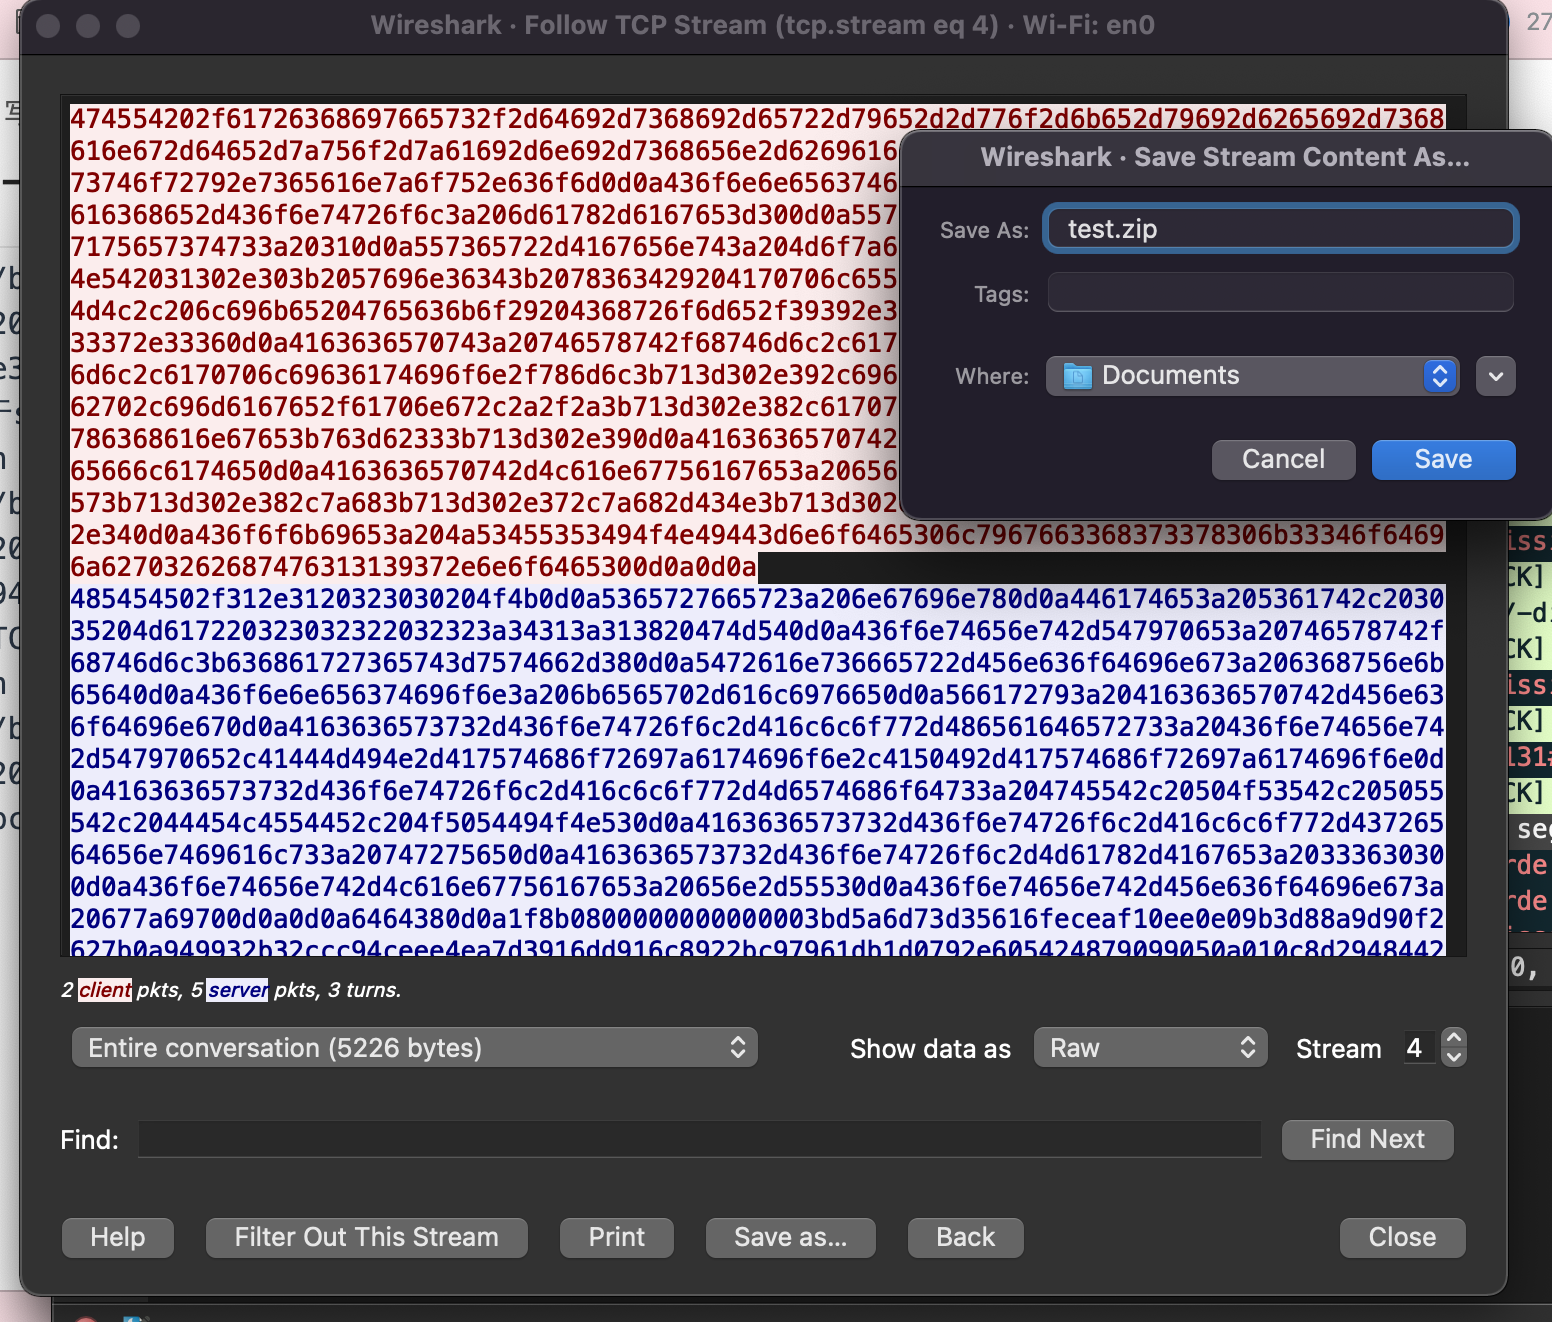Click the red 'client' label
Image resolution: width=1552 pixels, height=1322 pixels.
pos(105,990)
